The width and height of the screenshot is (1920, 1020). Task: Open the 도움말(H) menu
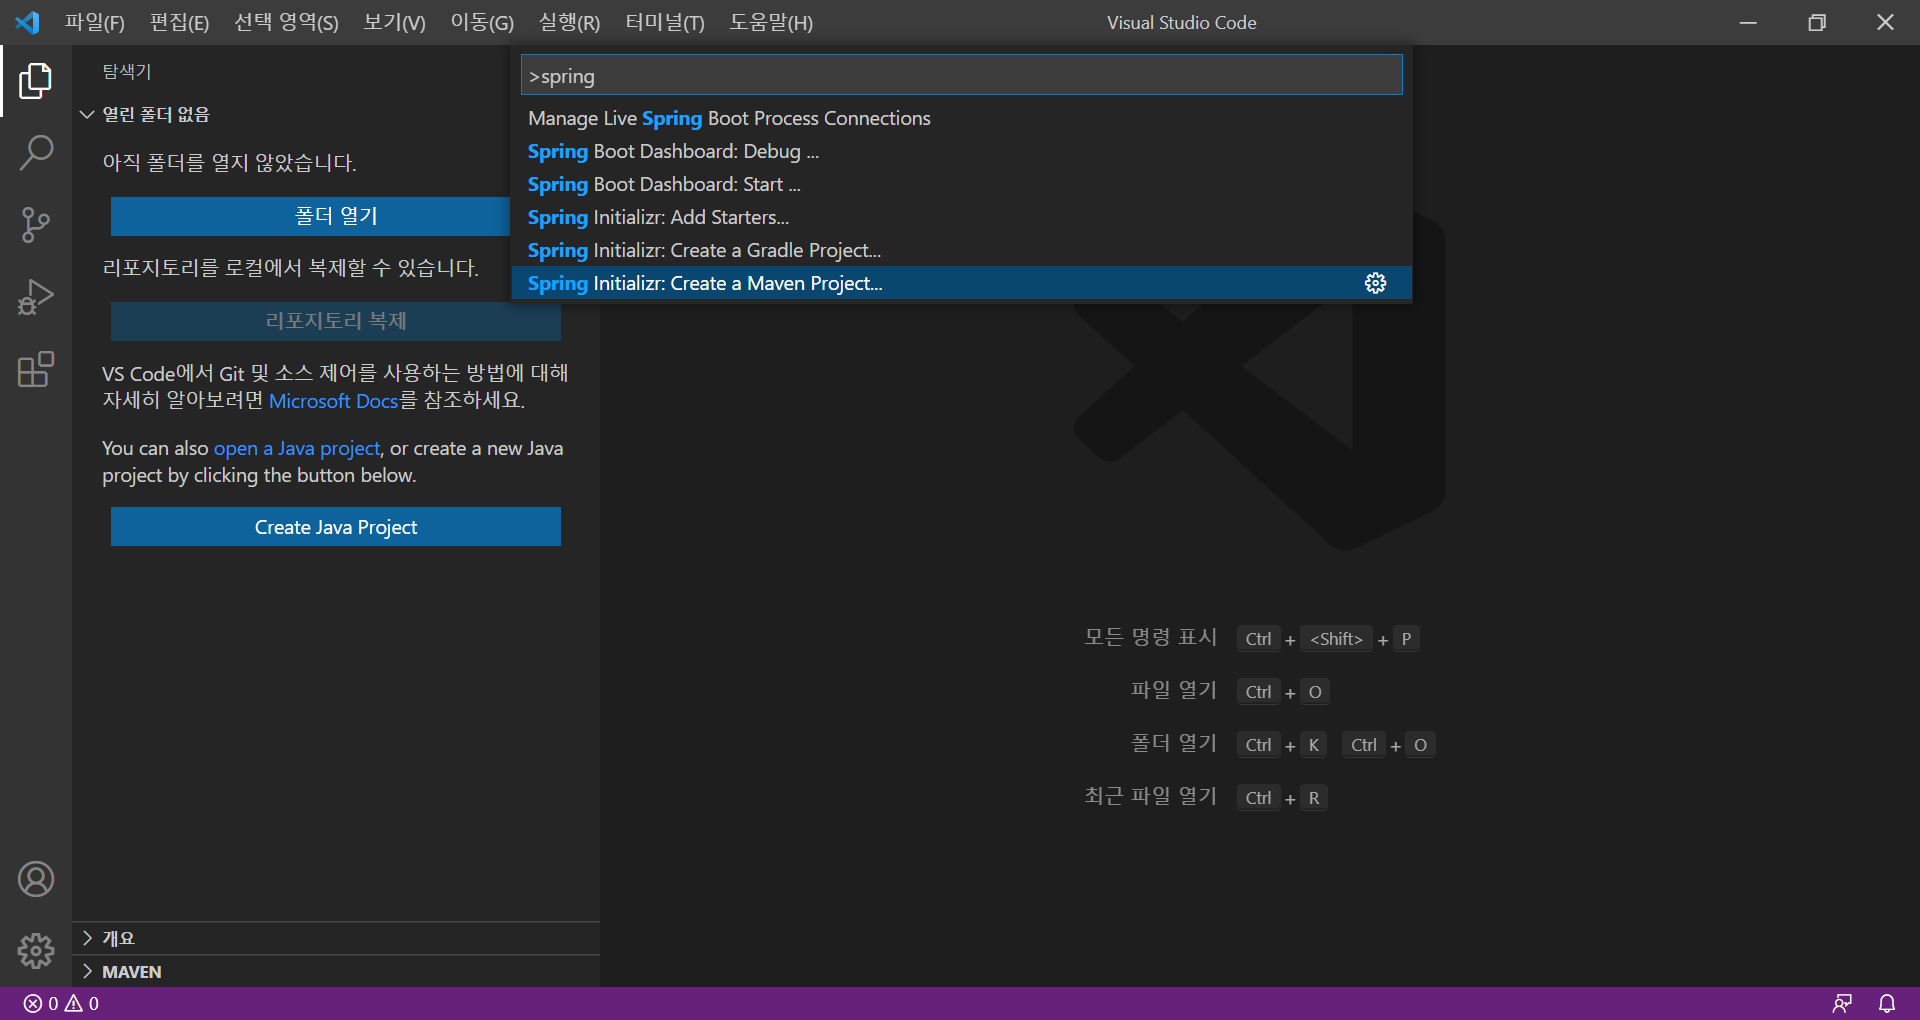[x=770, y=22]
